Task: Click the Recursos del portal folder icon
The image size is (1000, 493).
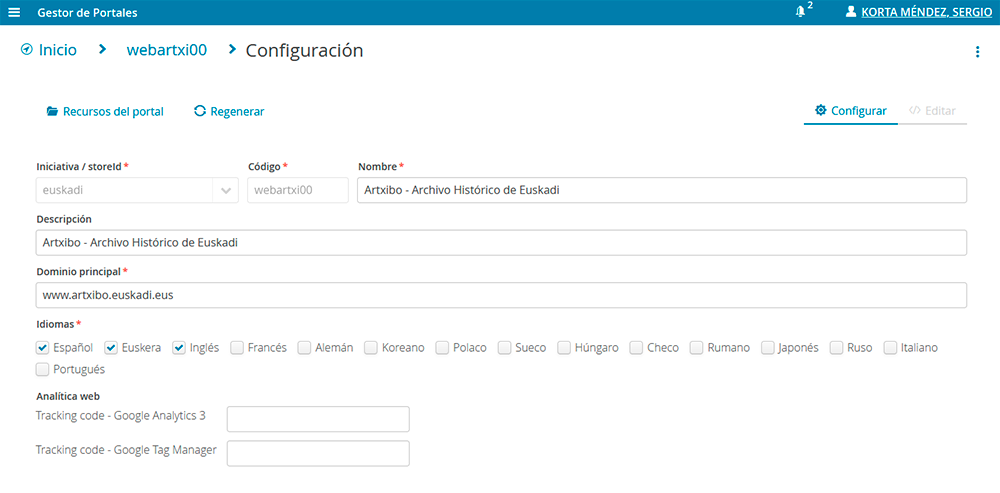Action: point(52,112)
